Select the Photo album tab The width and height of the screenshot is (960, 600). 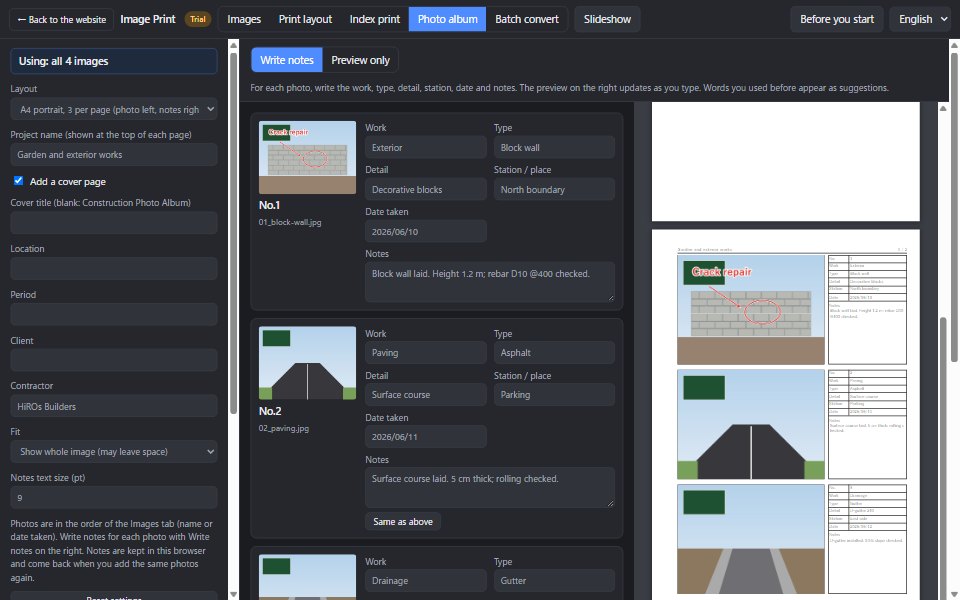click(x=448, y=19)
